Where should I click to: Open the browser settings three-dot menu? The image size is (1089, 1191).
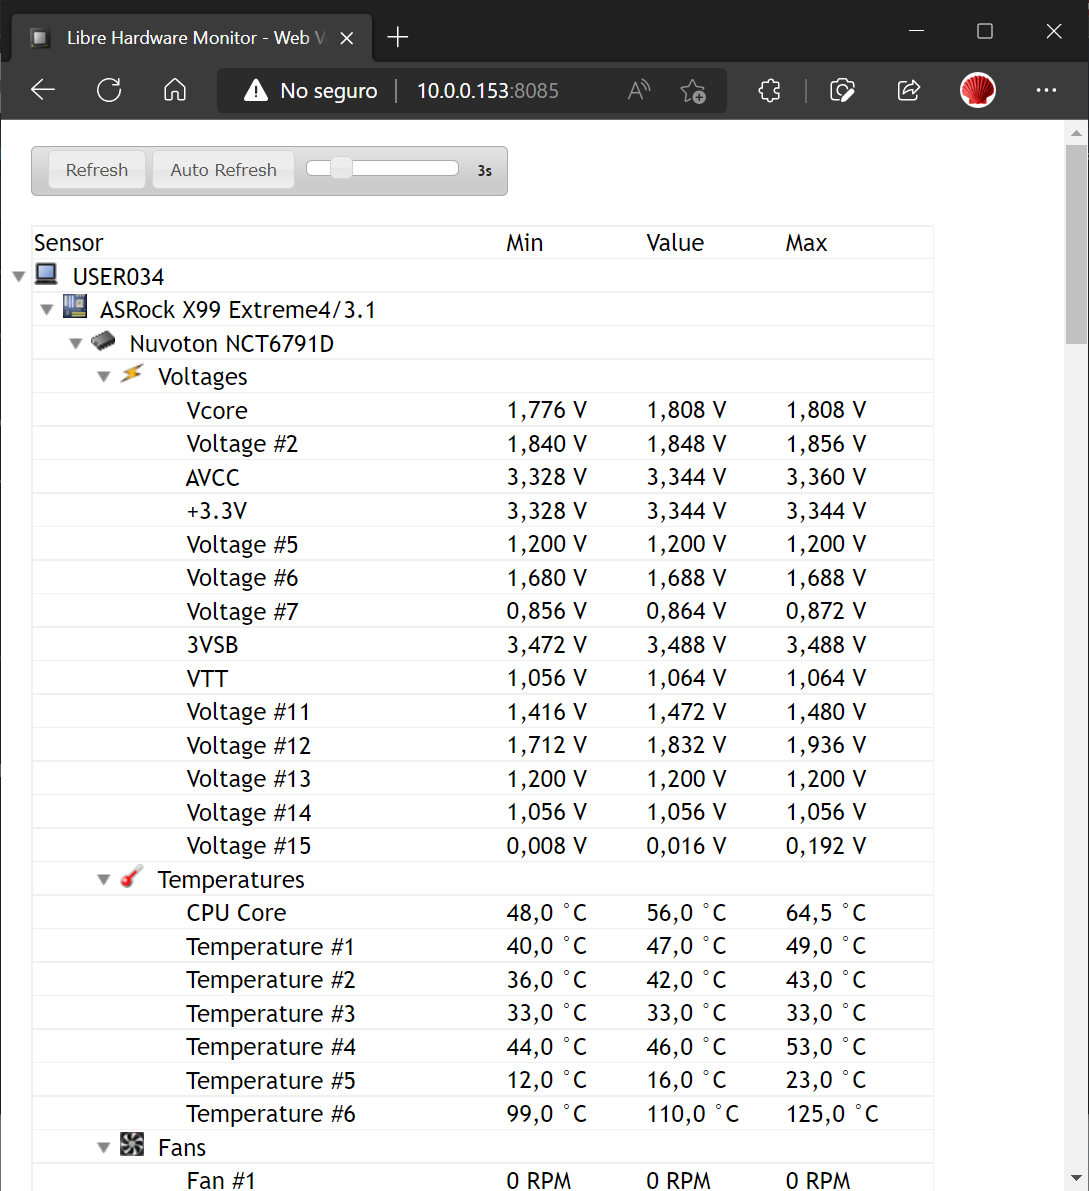point(1046,90)
